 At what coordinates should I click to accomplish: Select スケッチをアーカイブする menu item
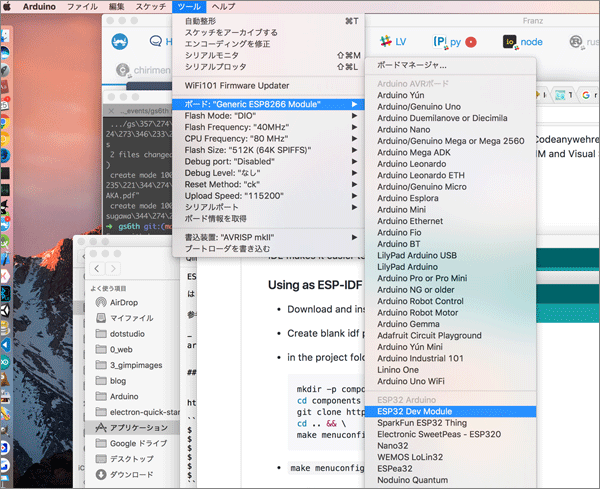(268, 33)
